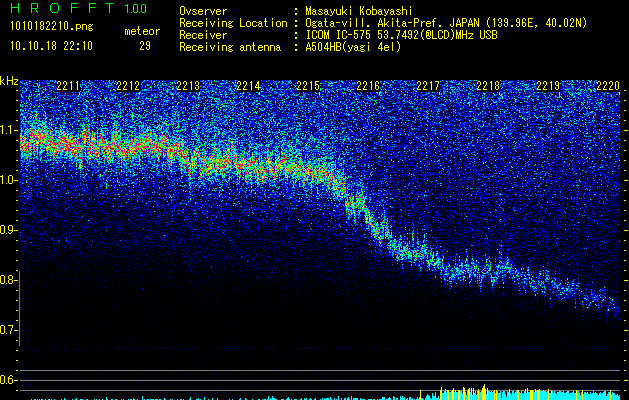Click the 2215 time marker

pyautogui.click(x=308, y=86)
